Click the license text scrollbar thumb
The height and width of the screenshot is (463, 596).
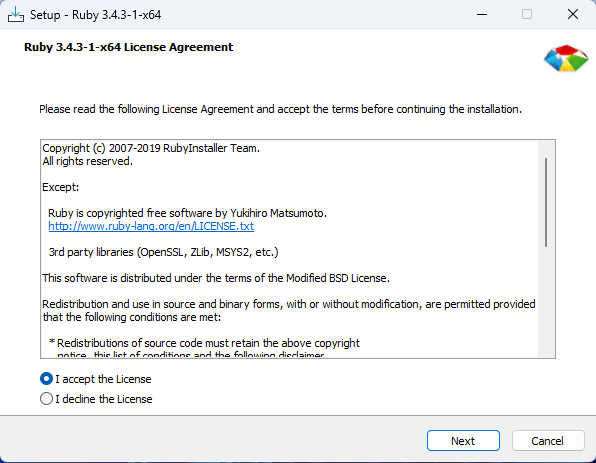tap(546, 202)
